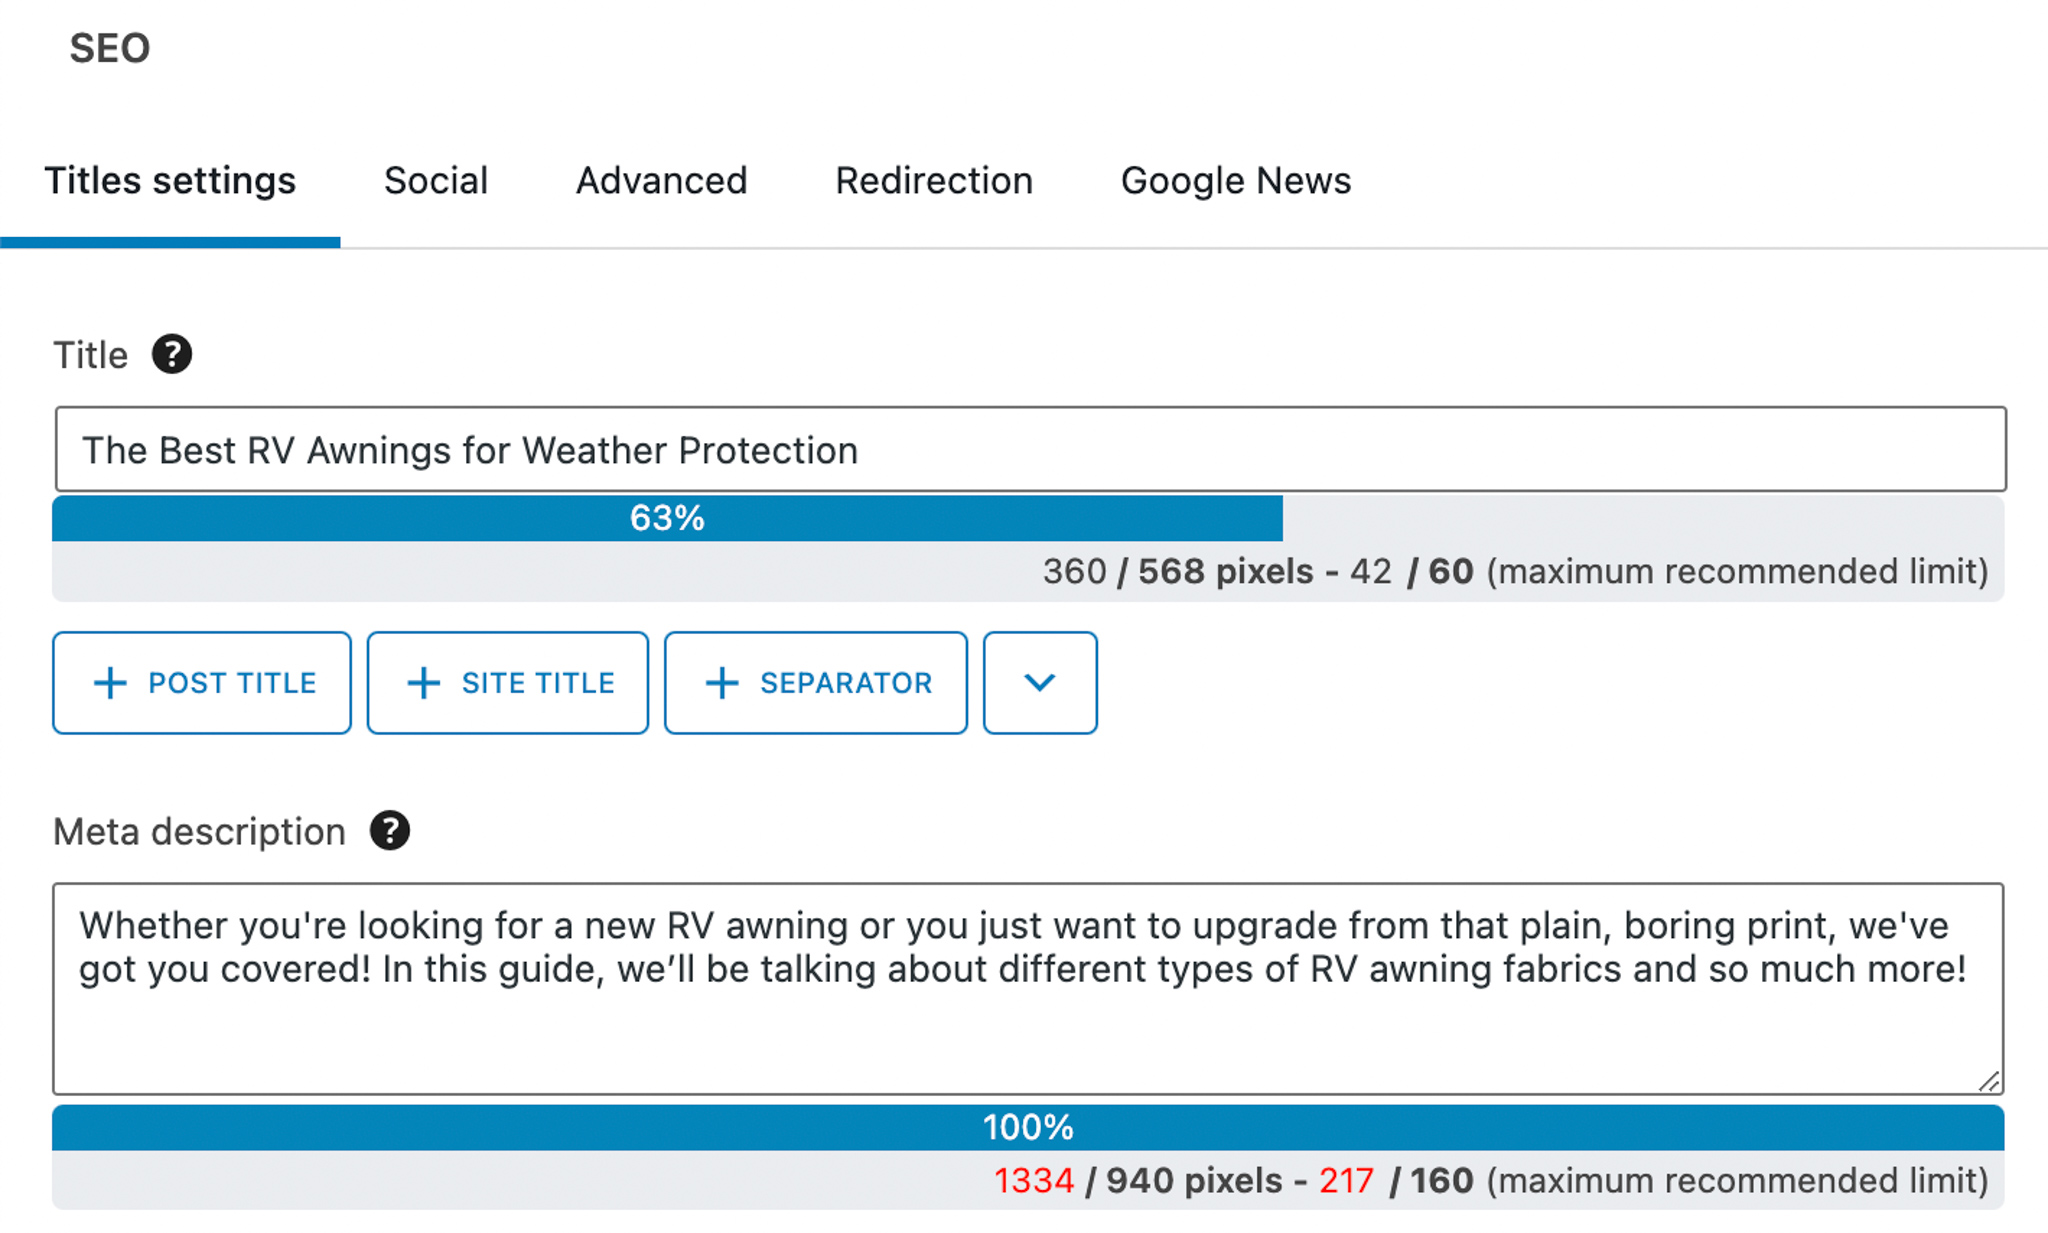Screen dimensions: 2048x1233
Task: Click the plus icon next to POST TITLE
Action: [x=110, y=682]
